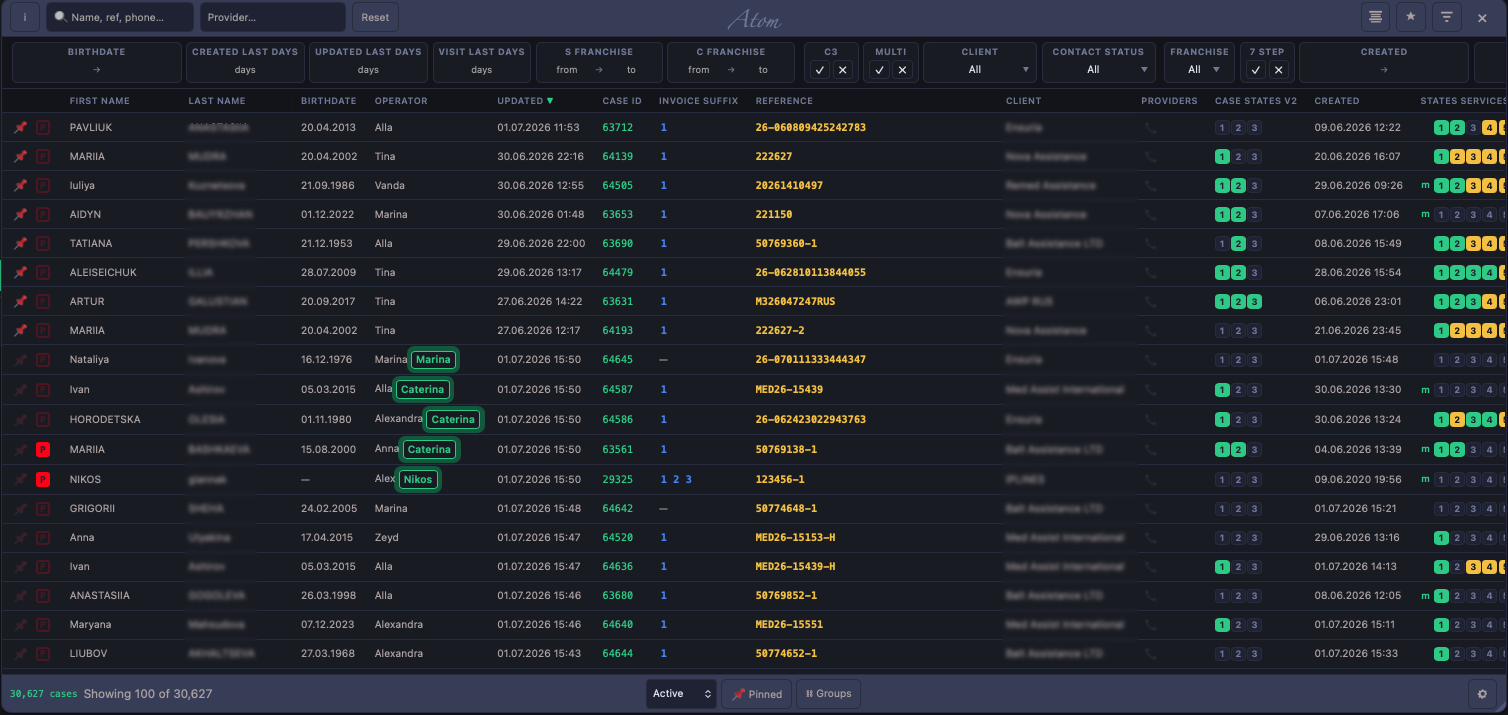The width and height of the screenshot is (1508, 715).
Task: Click the red P badge on NIKOS row
Action: pos(43,480)
